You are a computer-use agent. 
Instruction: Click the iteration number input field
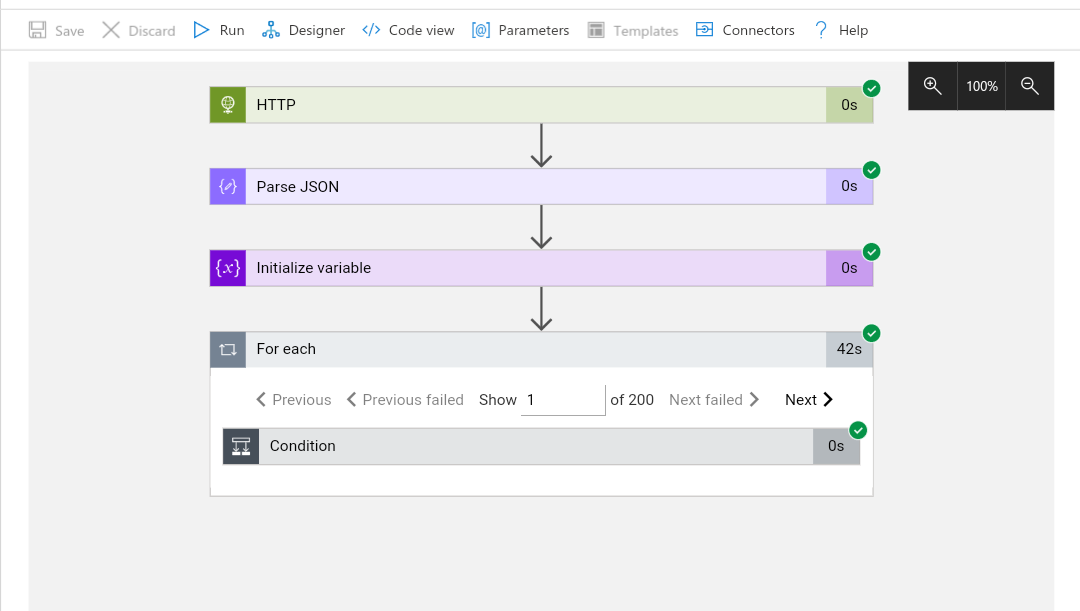pos(563,400)
